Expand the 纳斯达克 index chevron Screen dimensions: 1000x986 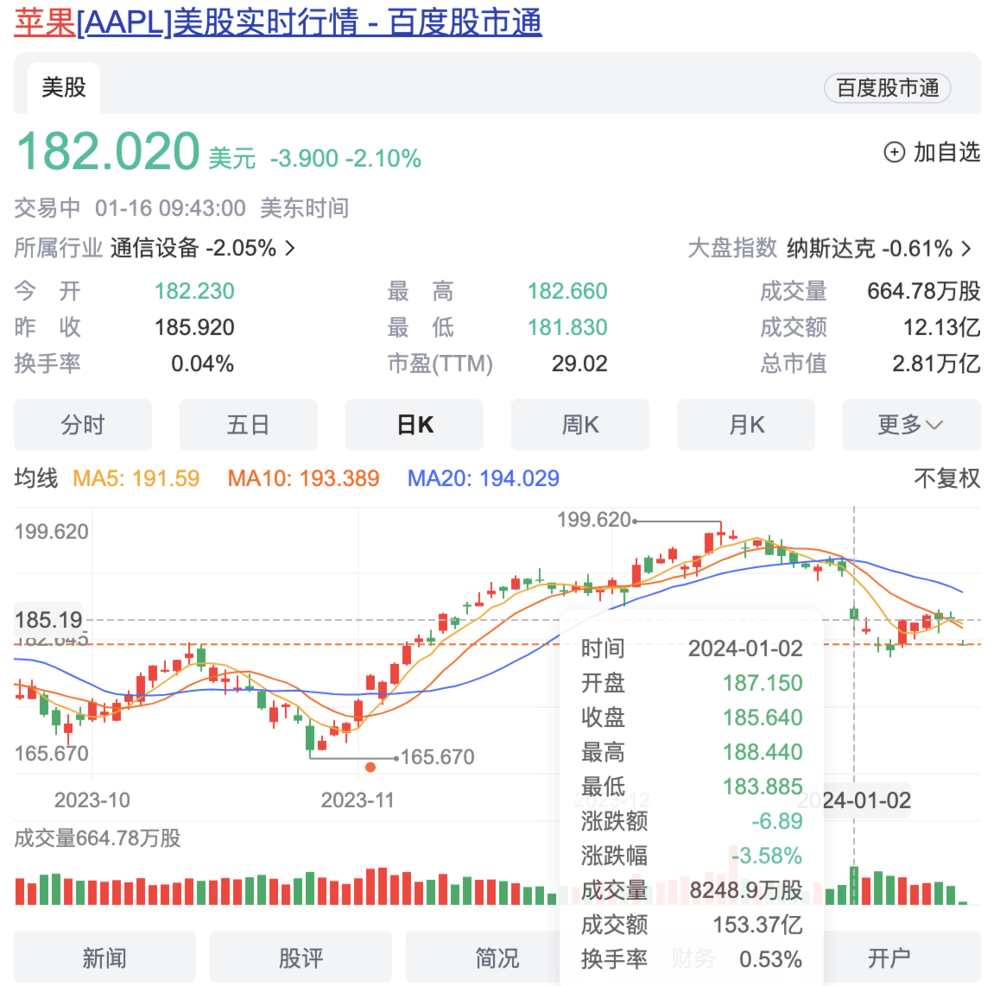(966, 248)
